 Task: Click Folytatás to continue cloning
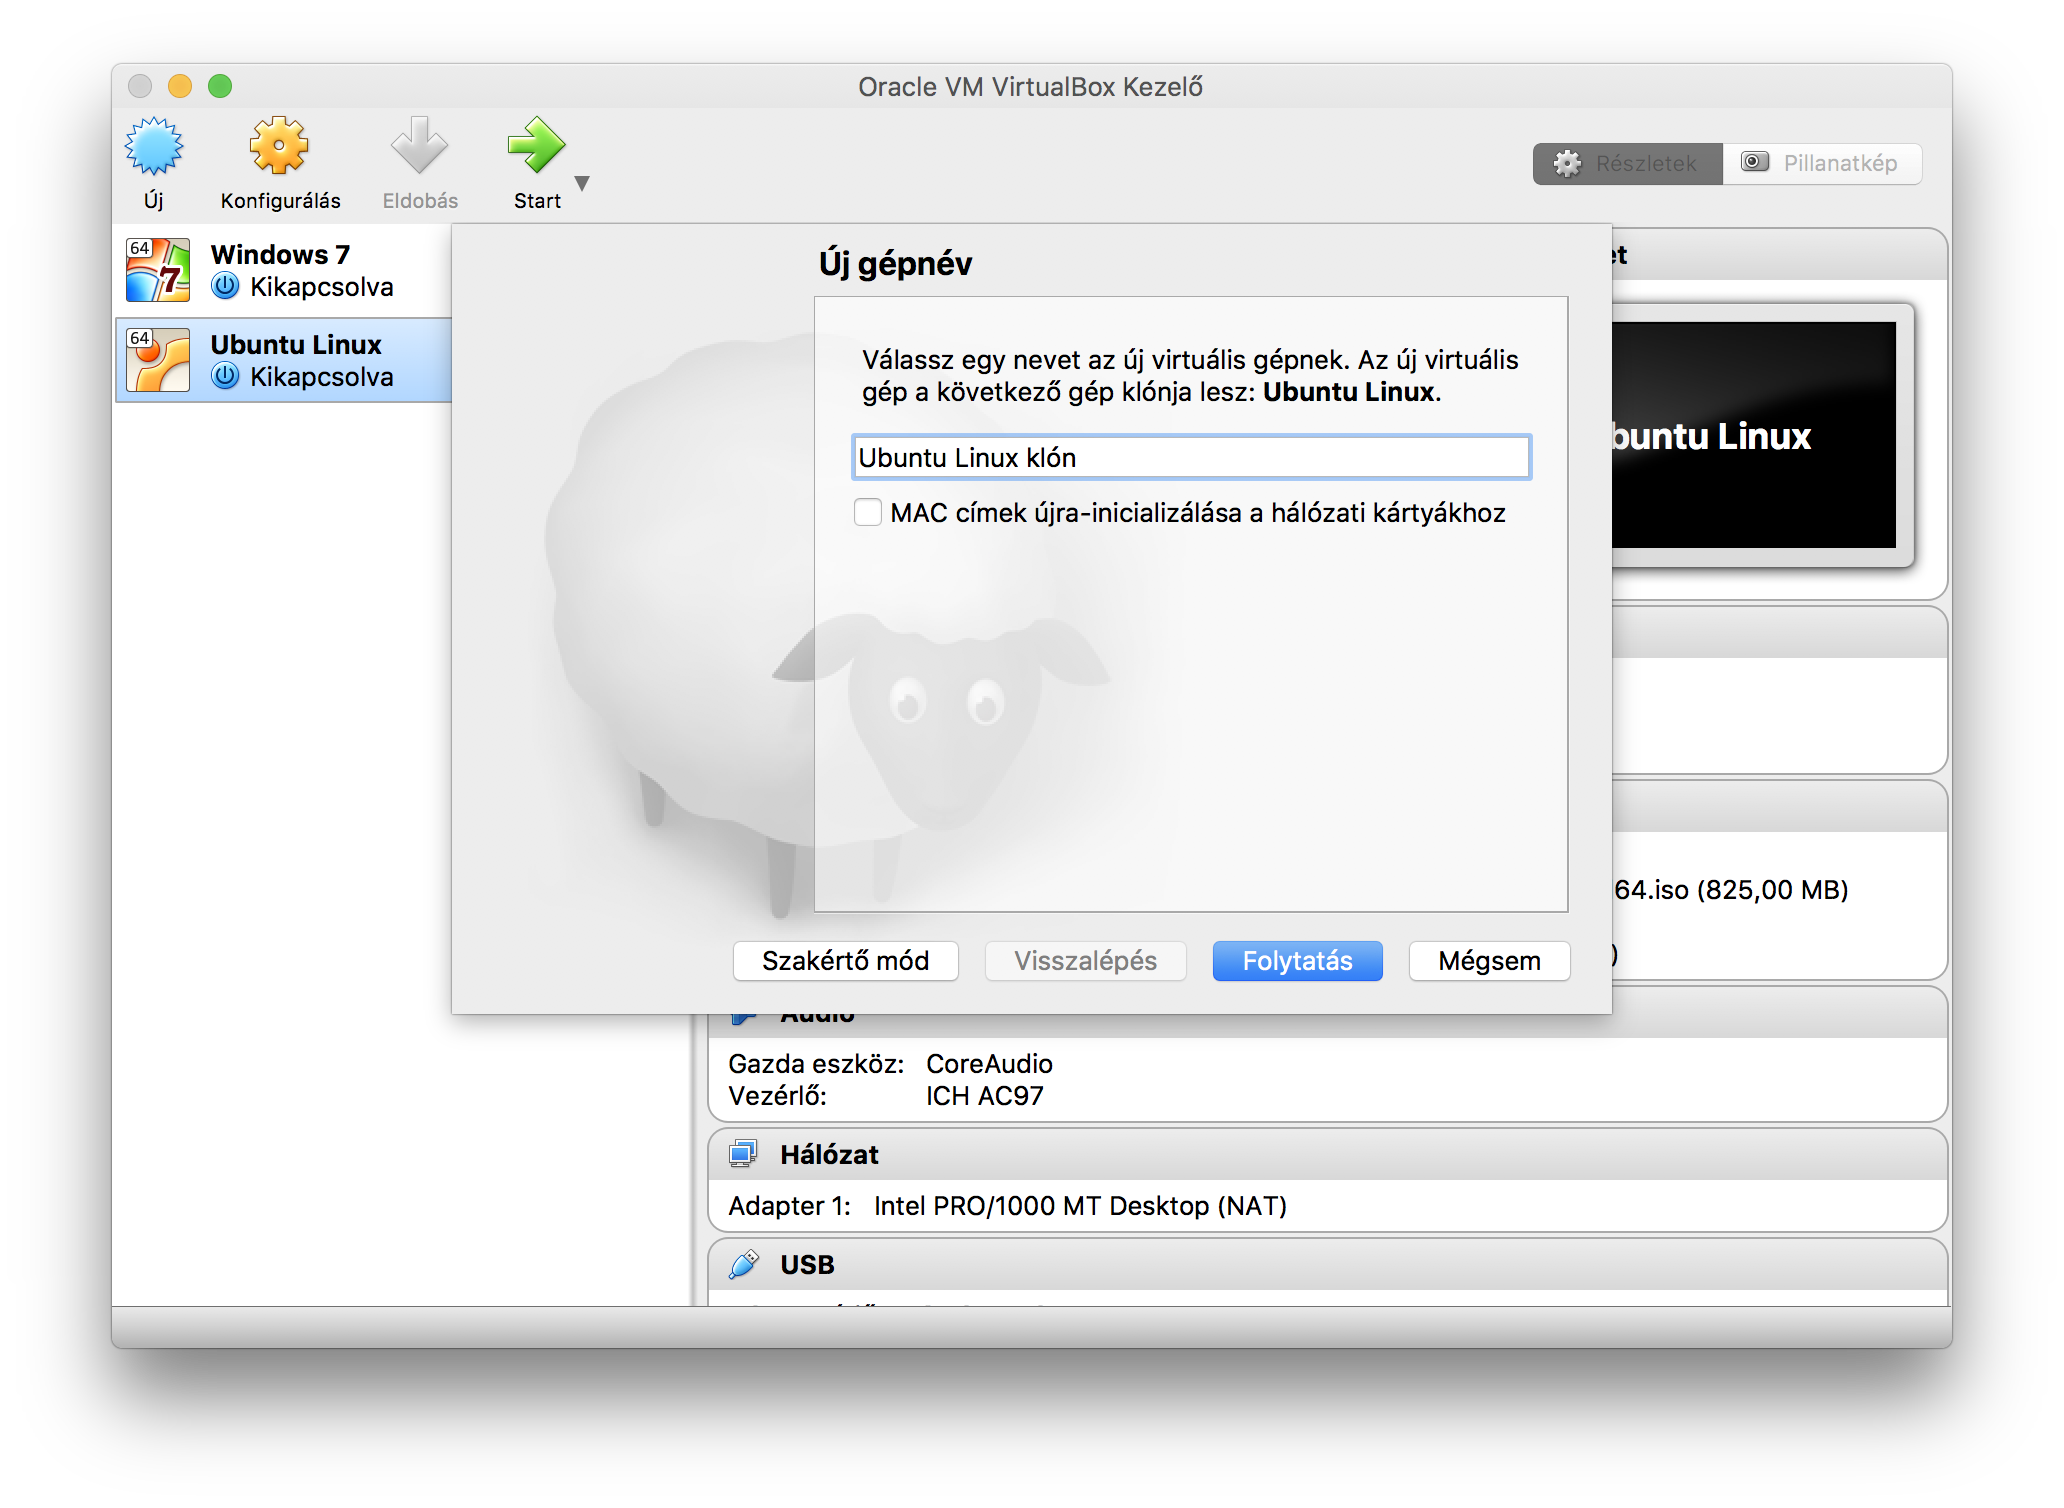(1297, 961)
